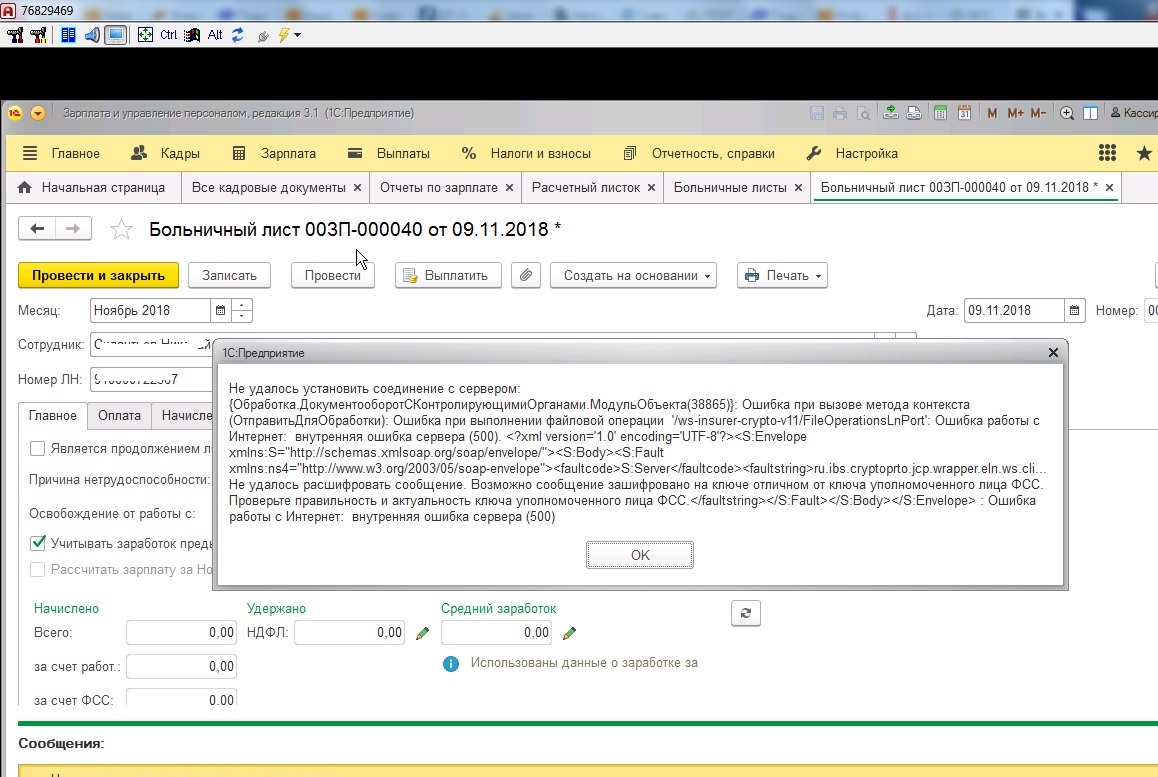This screenshot has width=1158, height=777.
Task: Close the Отчеты по зарплате tab
Action: [x=509, y=188]
